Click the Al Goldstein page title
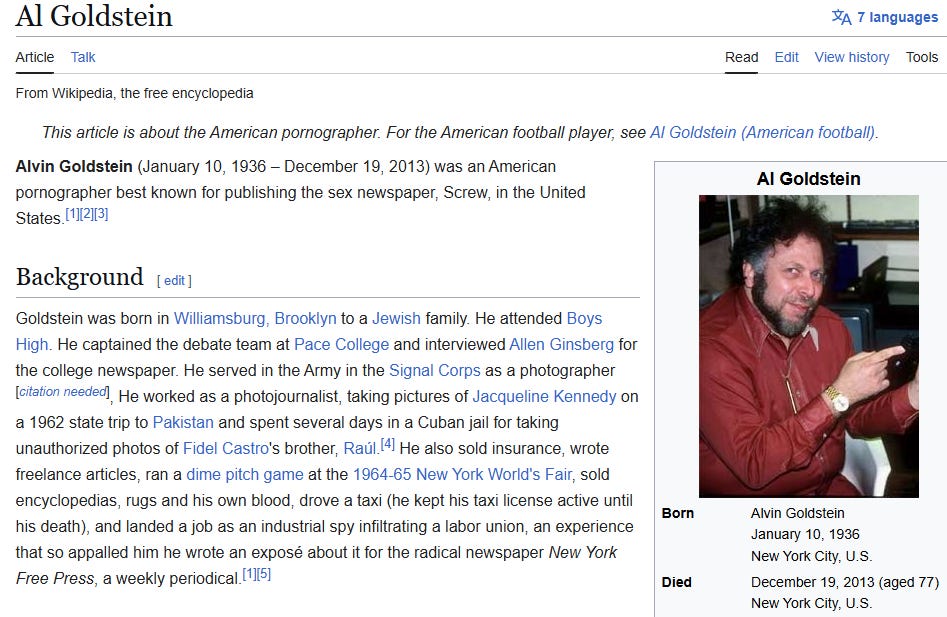This screenshot has width=947, height=617. (x=94, y=16)
